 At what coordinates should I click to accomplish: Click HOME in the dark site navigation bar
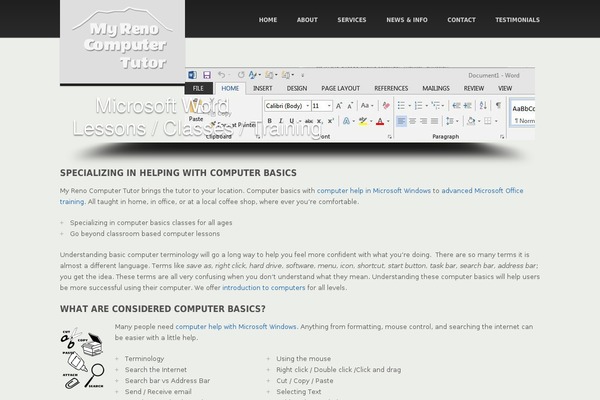pyautogui.click(x=267, y=20)
